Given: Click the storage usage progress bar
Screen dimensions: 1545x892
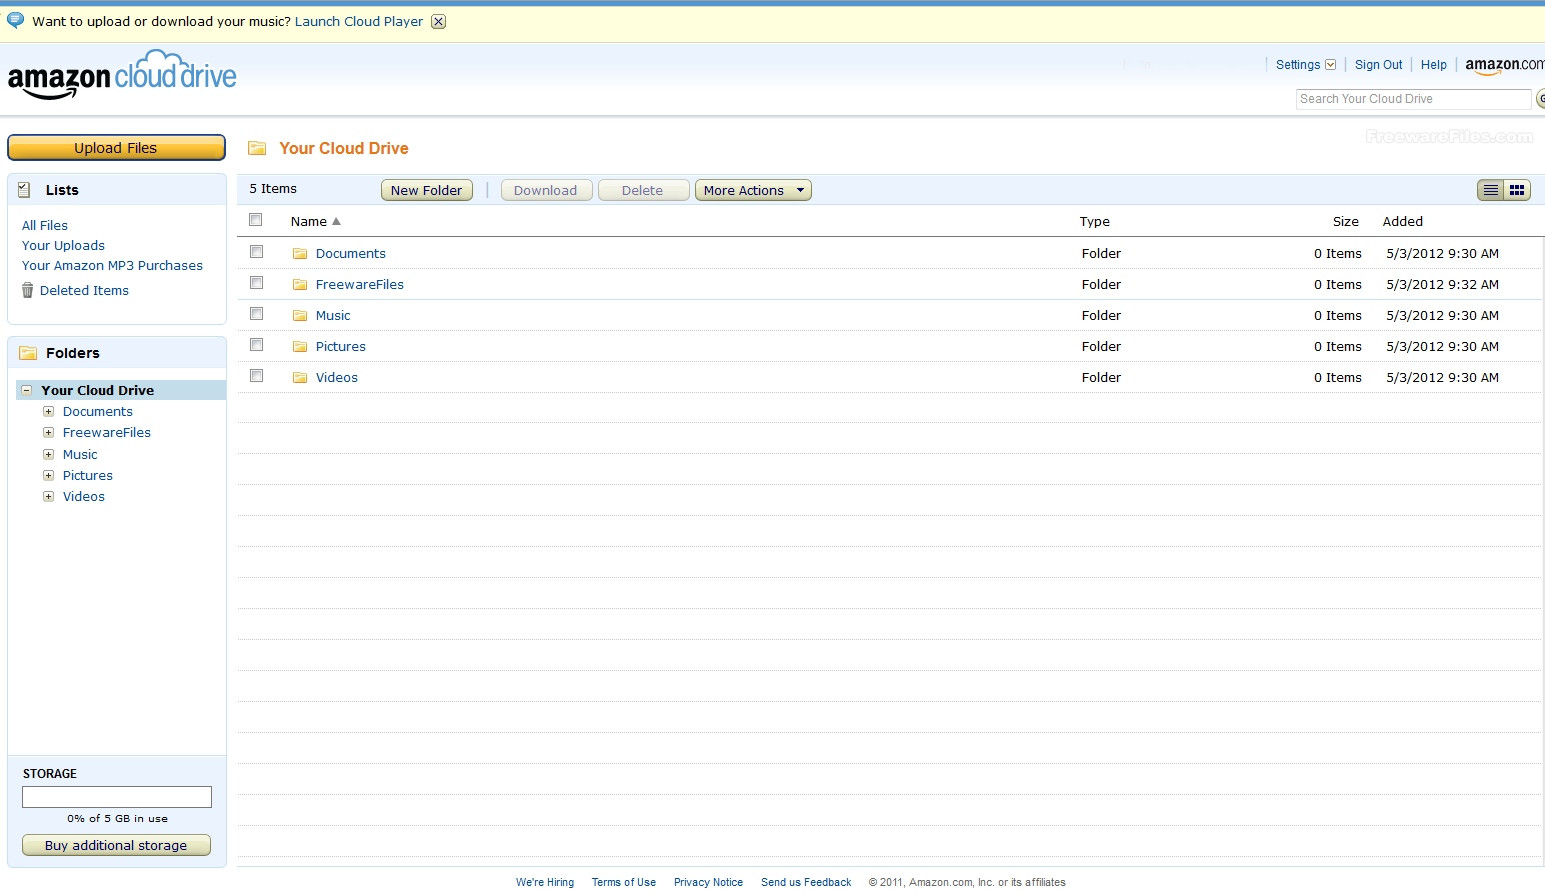Looking at the screenshot, I should [x=117, y=797].
